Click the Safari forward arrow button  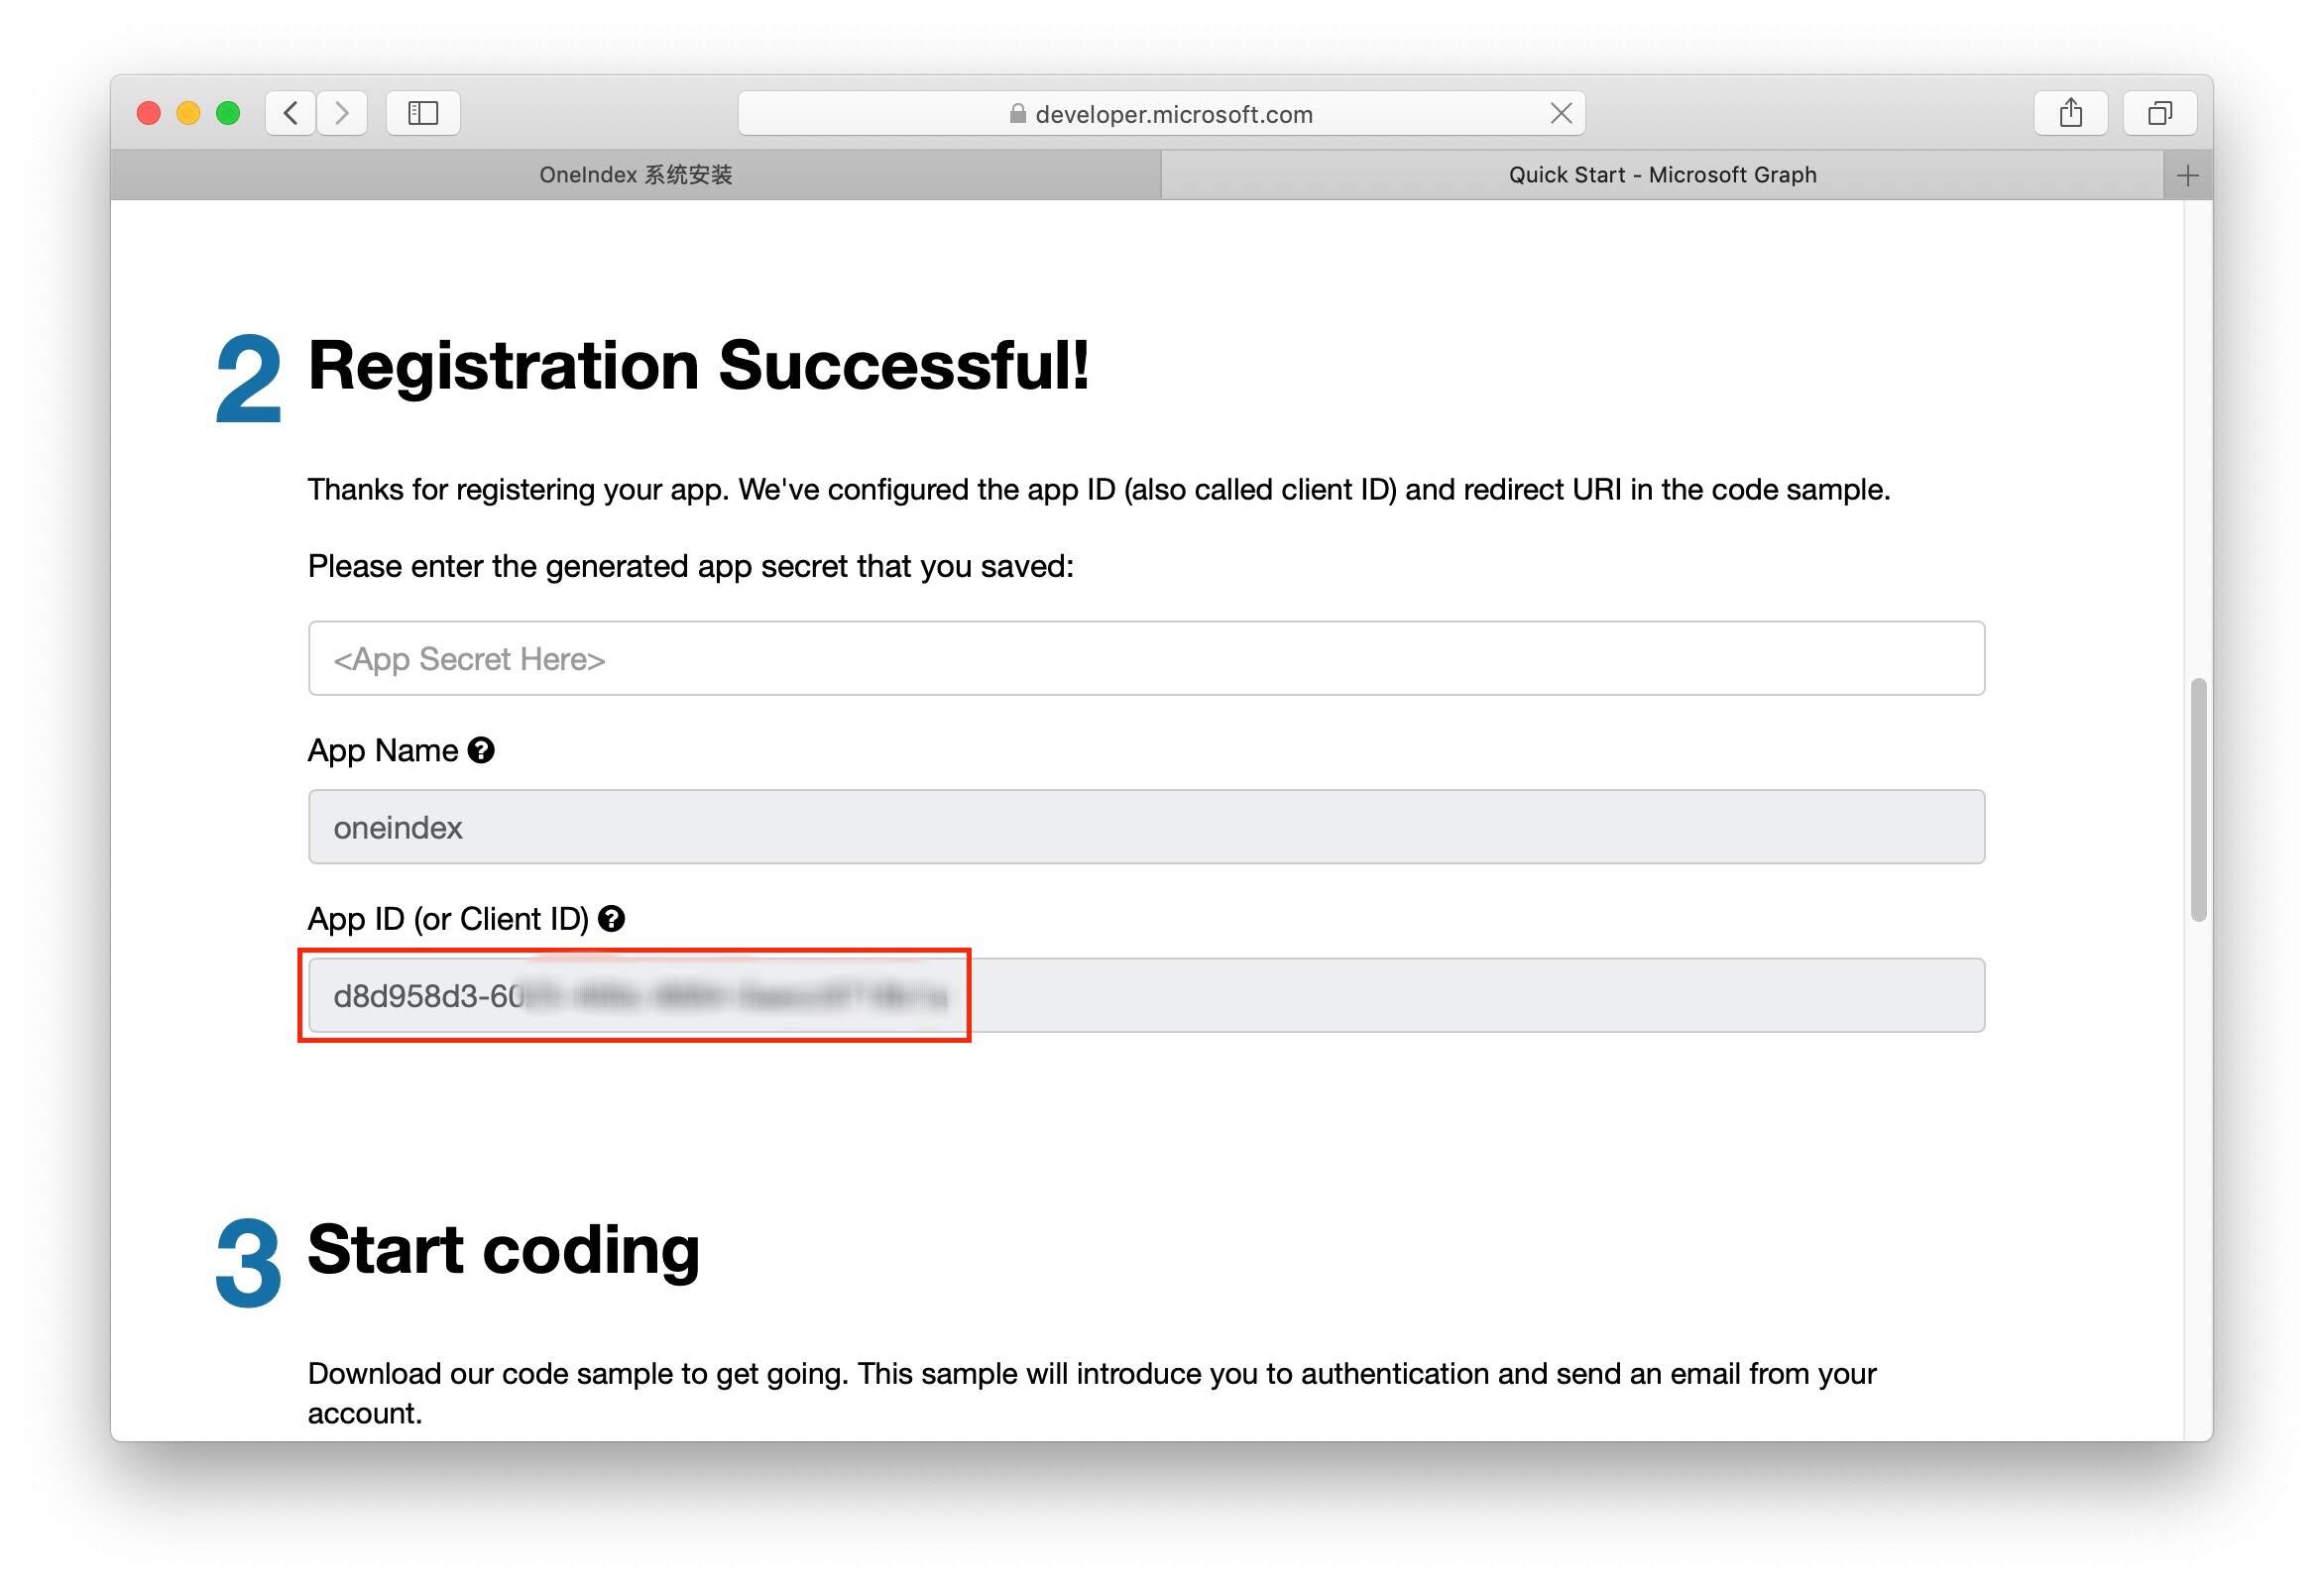(342, 113)
